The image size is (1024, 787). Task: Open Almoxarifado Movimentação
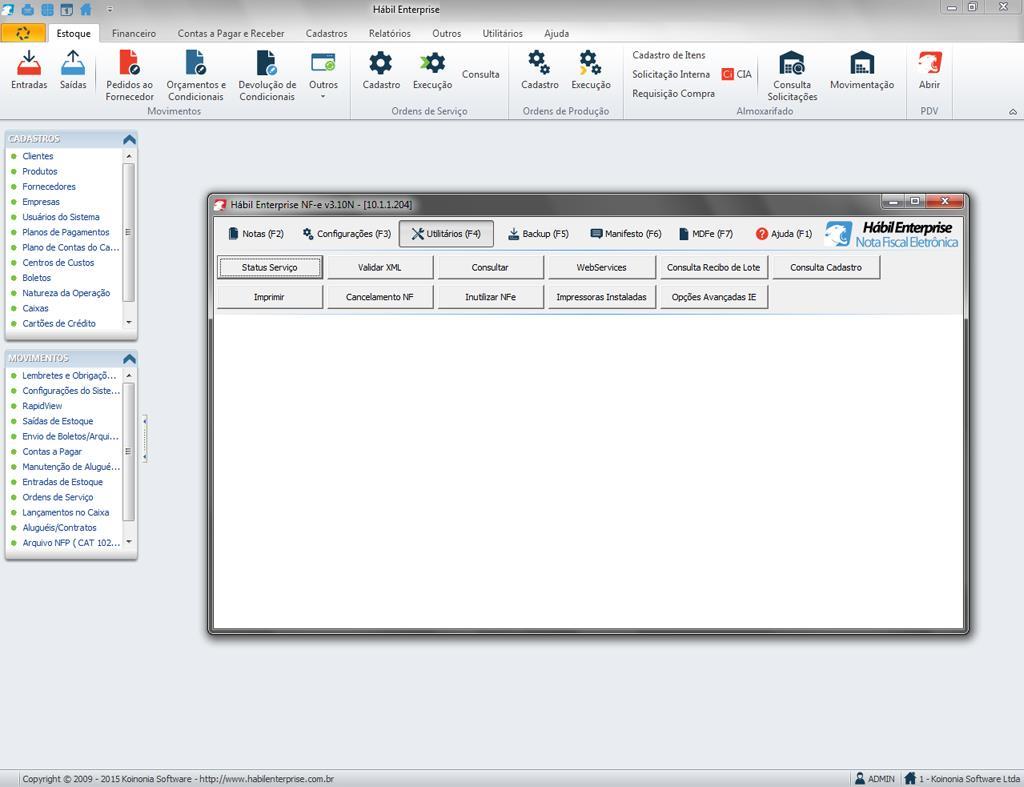point(862,71)
